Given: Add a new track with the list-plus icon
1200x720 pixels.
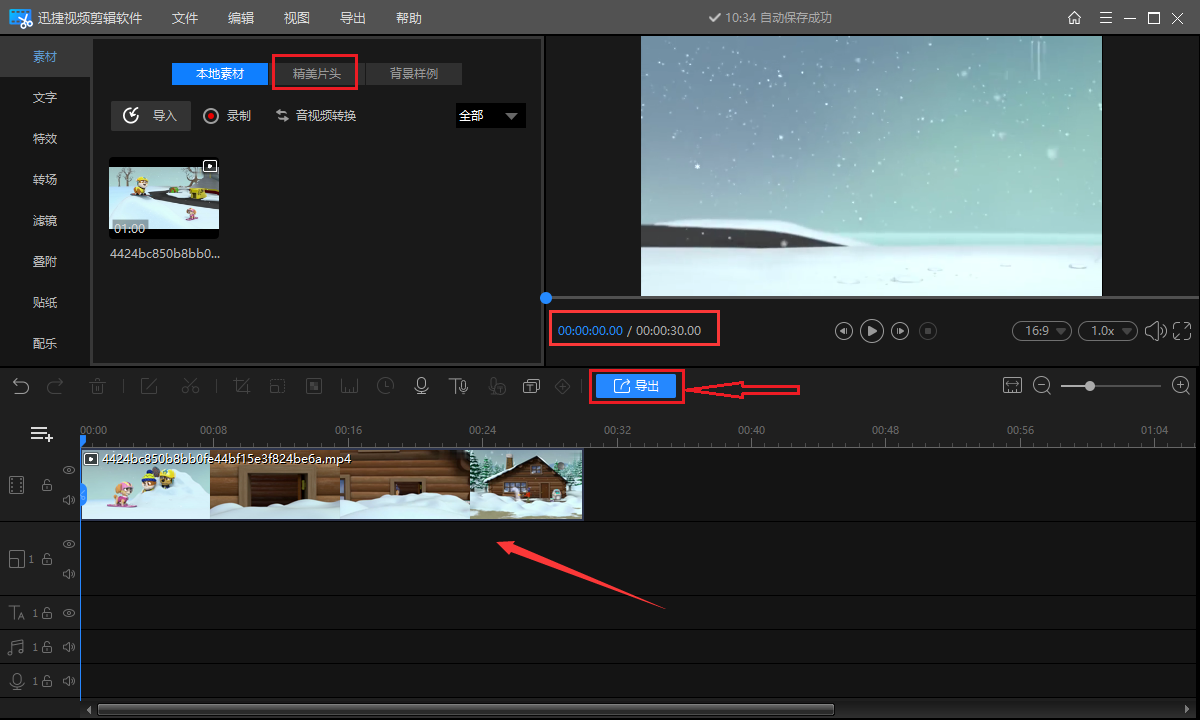Looking at the screenshot, I should 41,434.
